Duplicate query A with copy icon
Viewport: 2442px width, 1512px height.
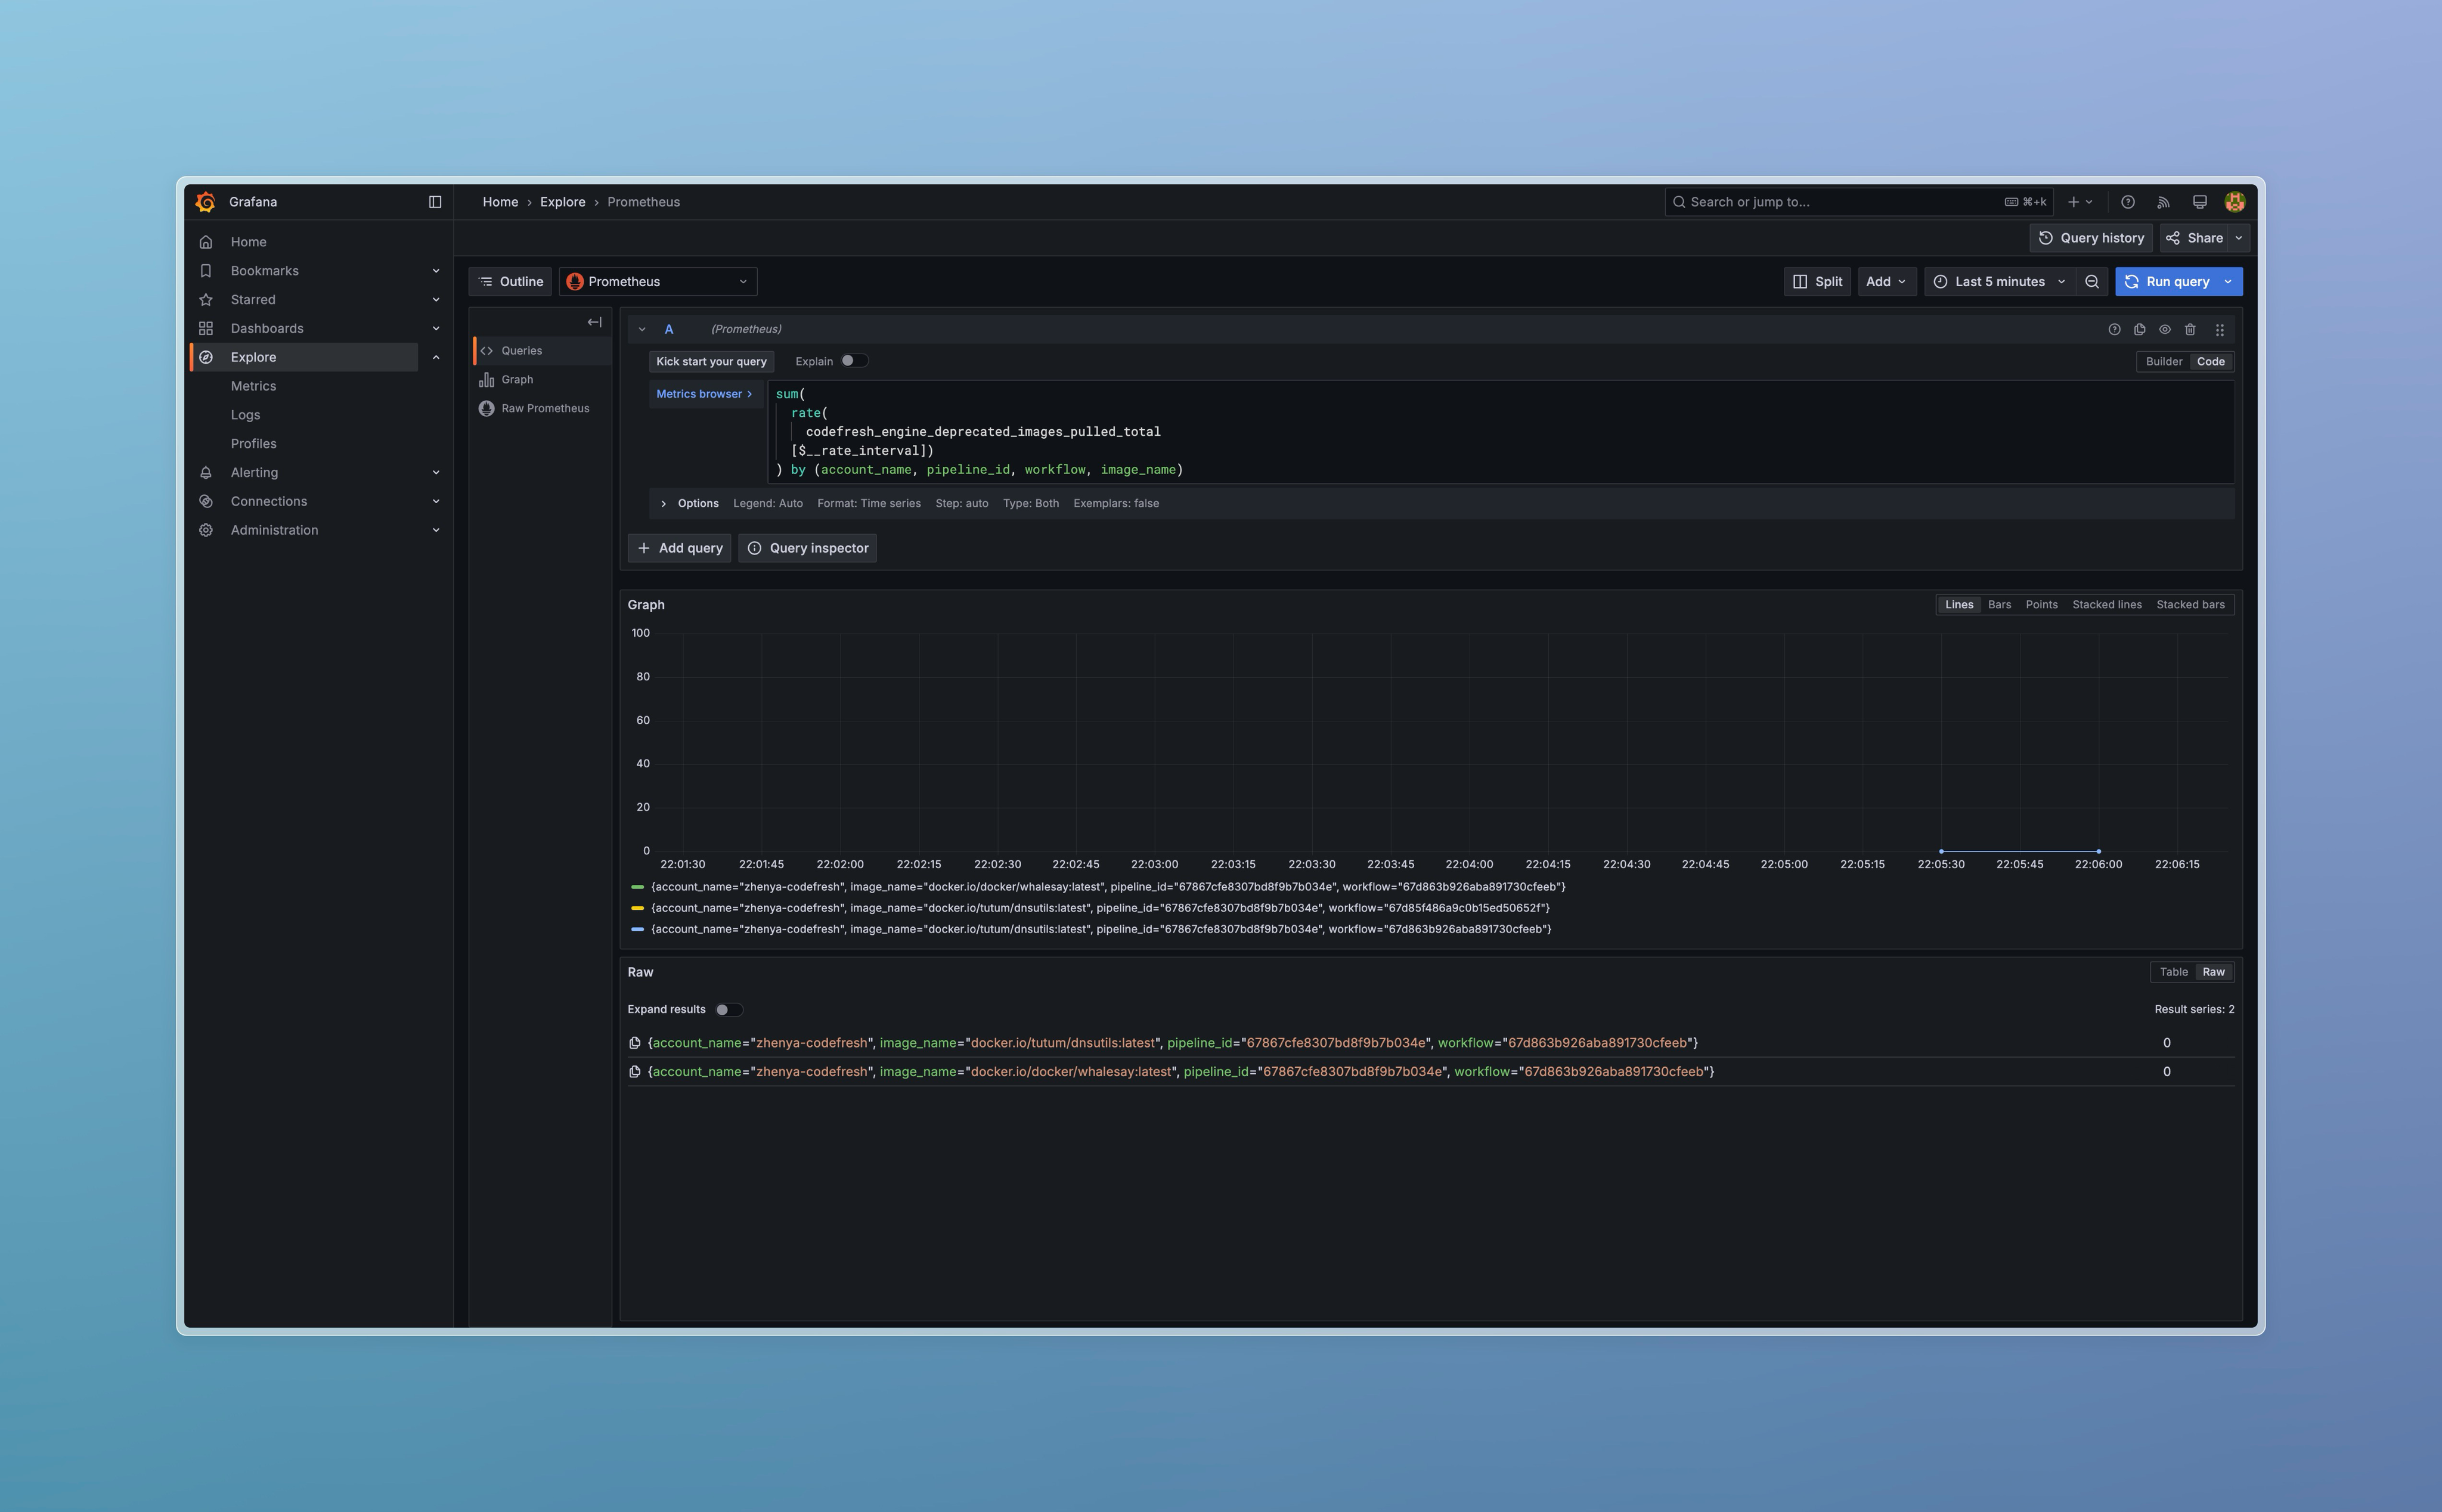click(x=2139, y=329)
